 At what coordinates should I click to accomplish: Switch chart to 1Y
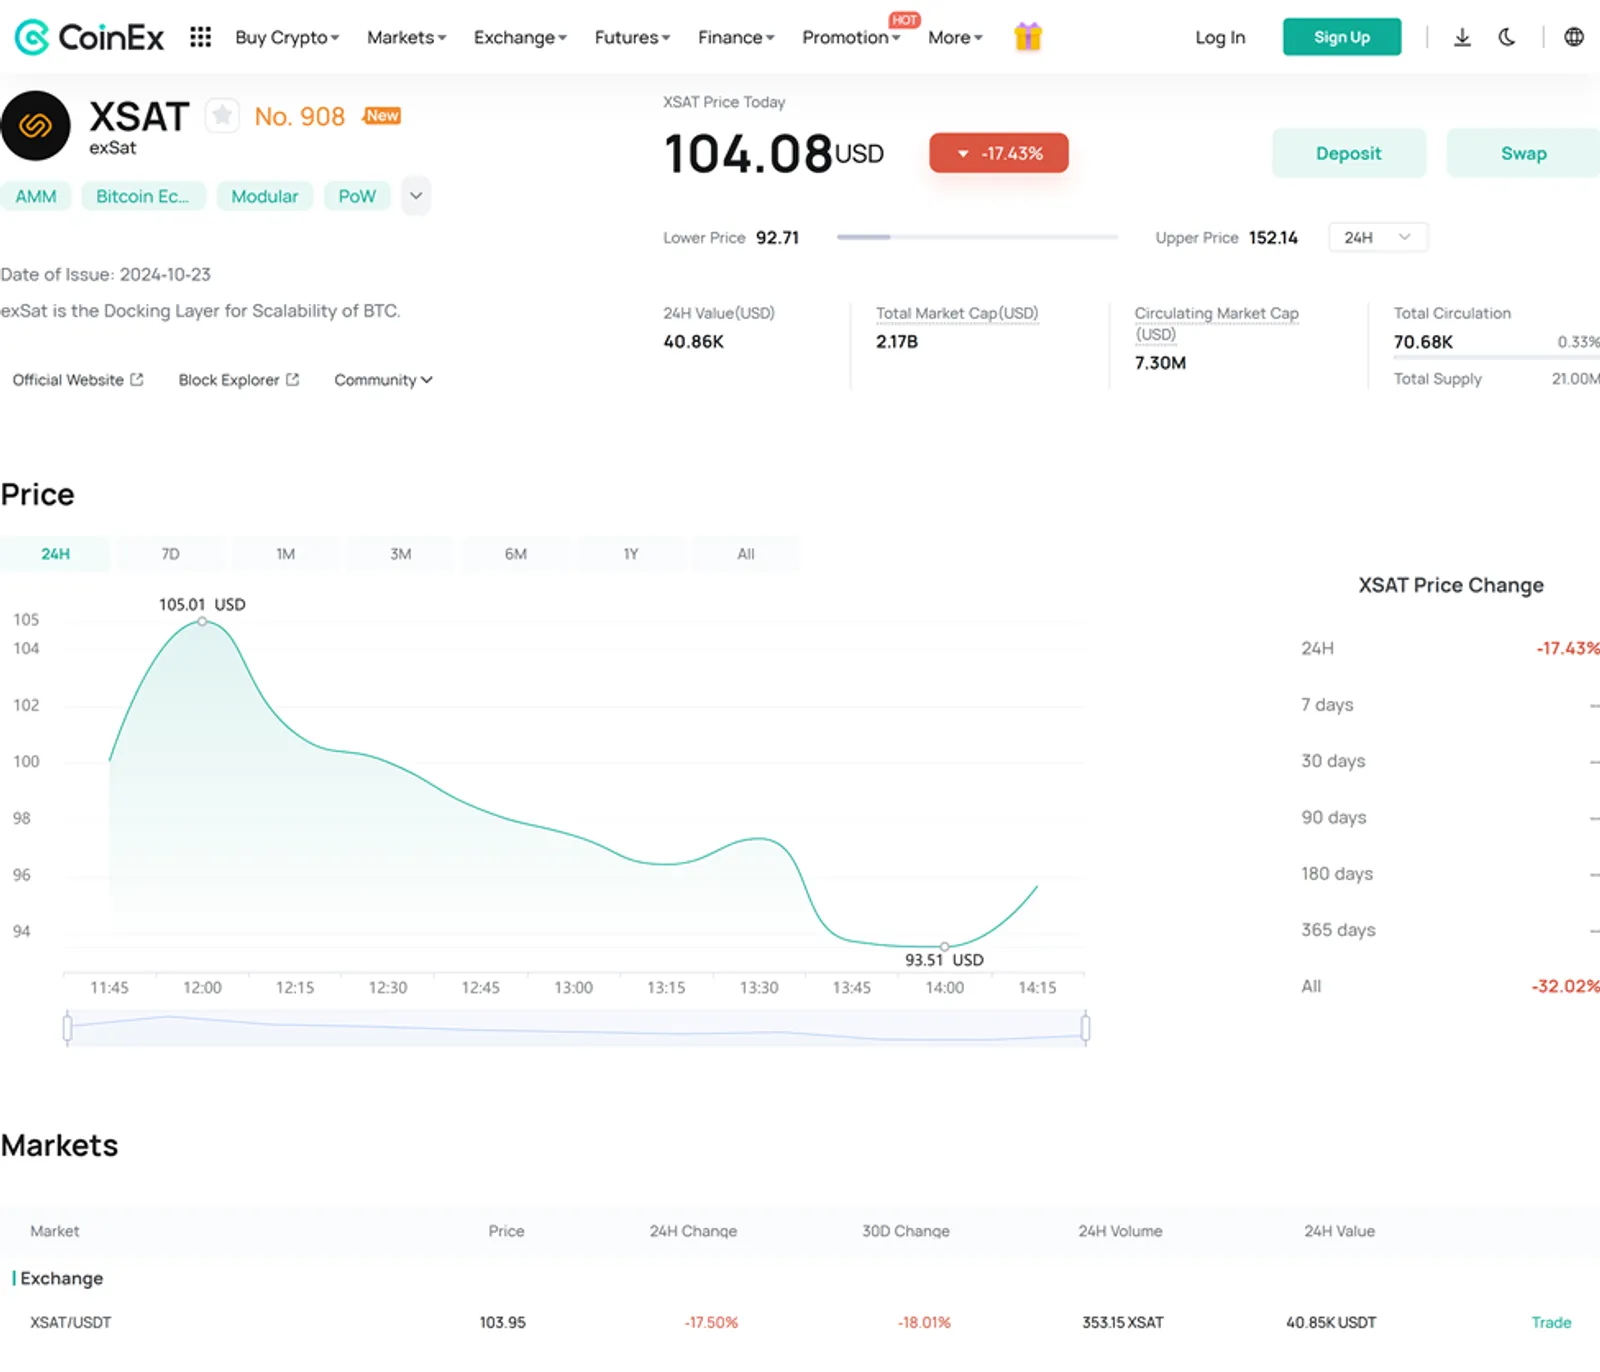click(x=630, y=554)
